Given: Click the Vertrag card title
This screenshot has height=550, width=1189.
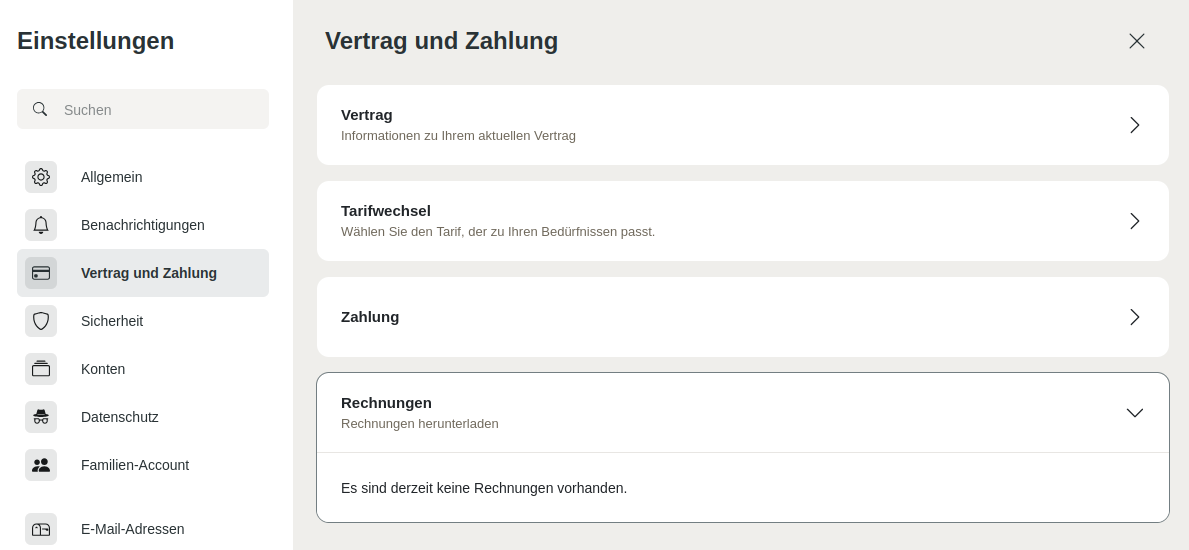Looking at the screenshot, I should (x=367, y=115).
